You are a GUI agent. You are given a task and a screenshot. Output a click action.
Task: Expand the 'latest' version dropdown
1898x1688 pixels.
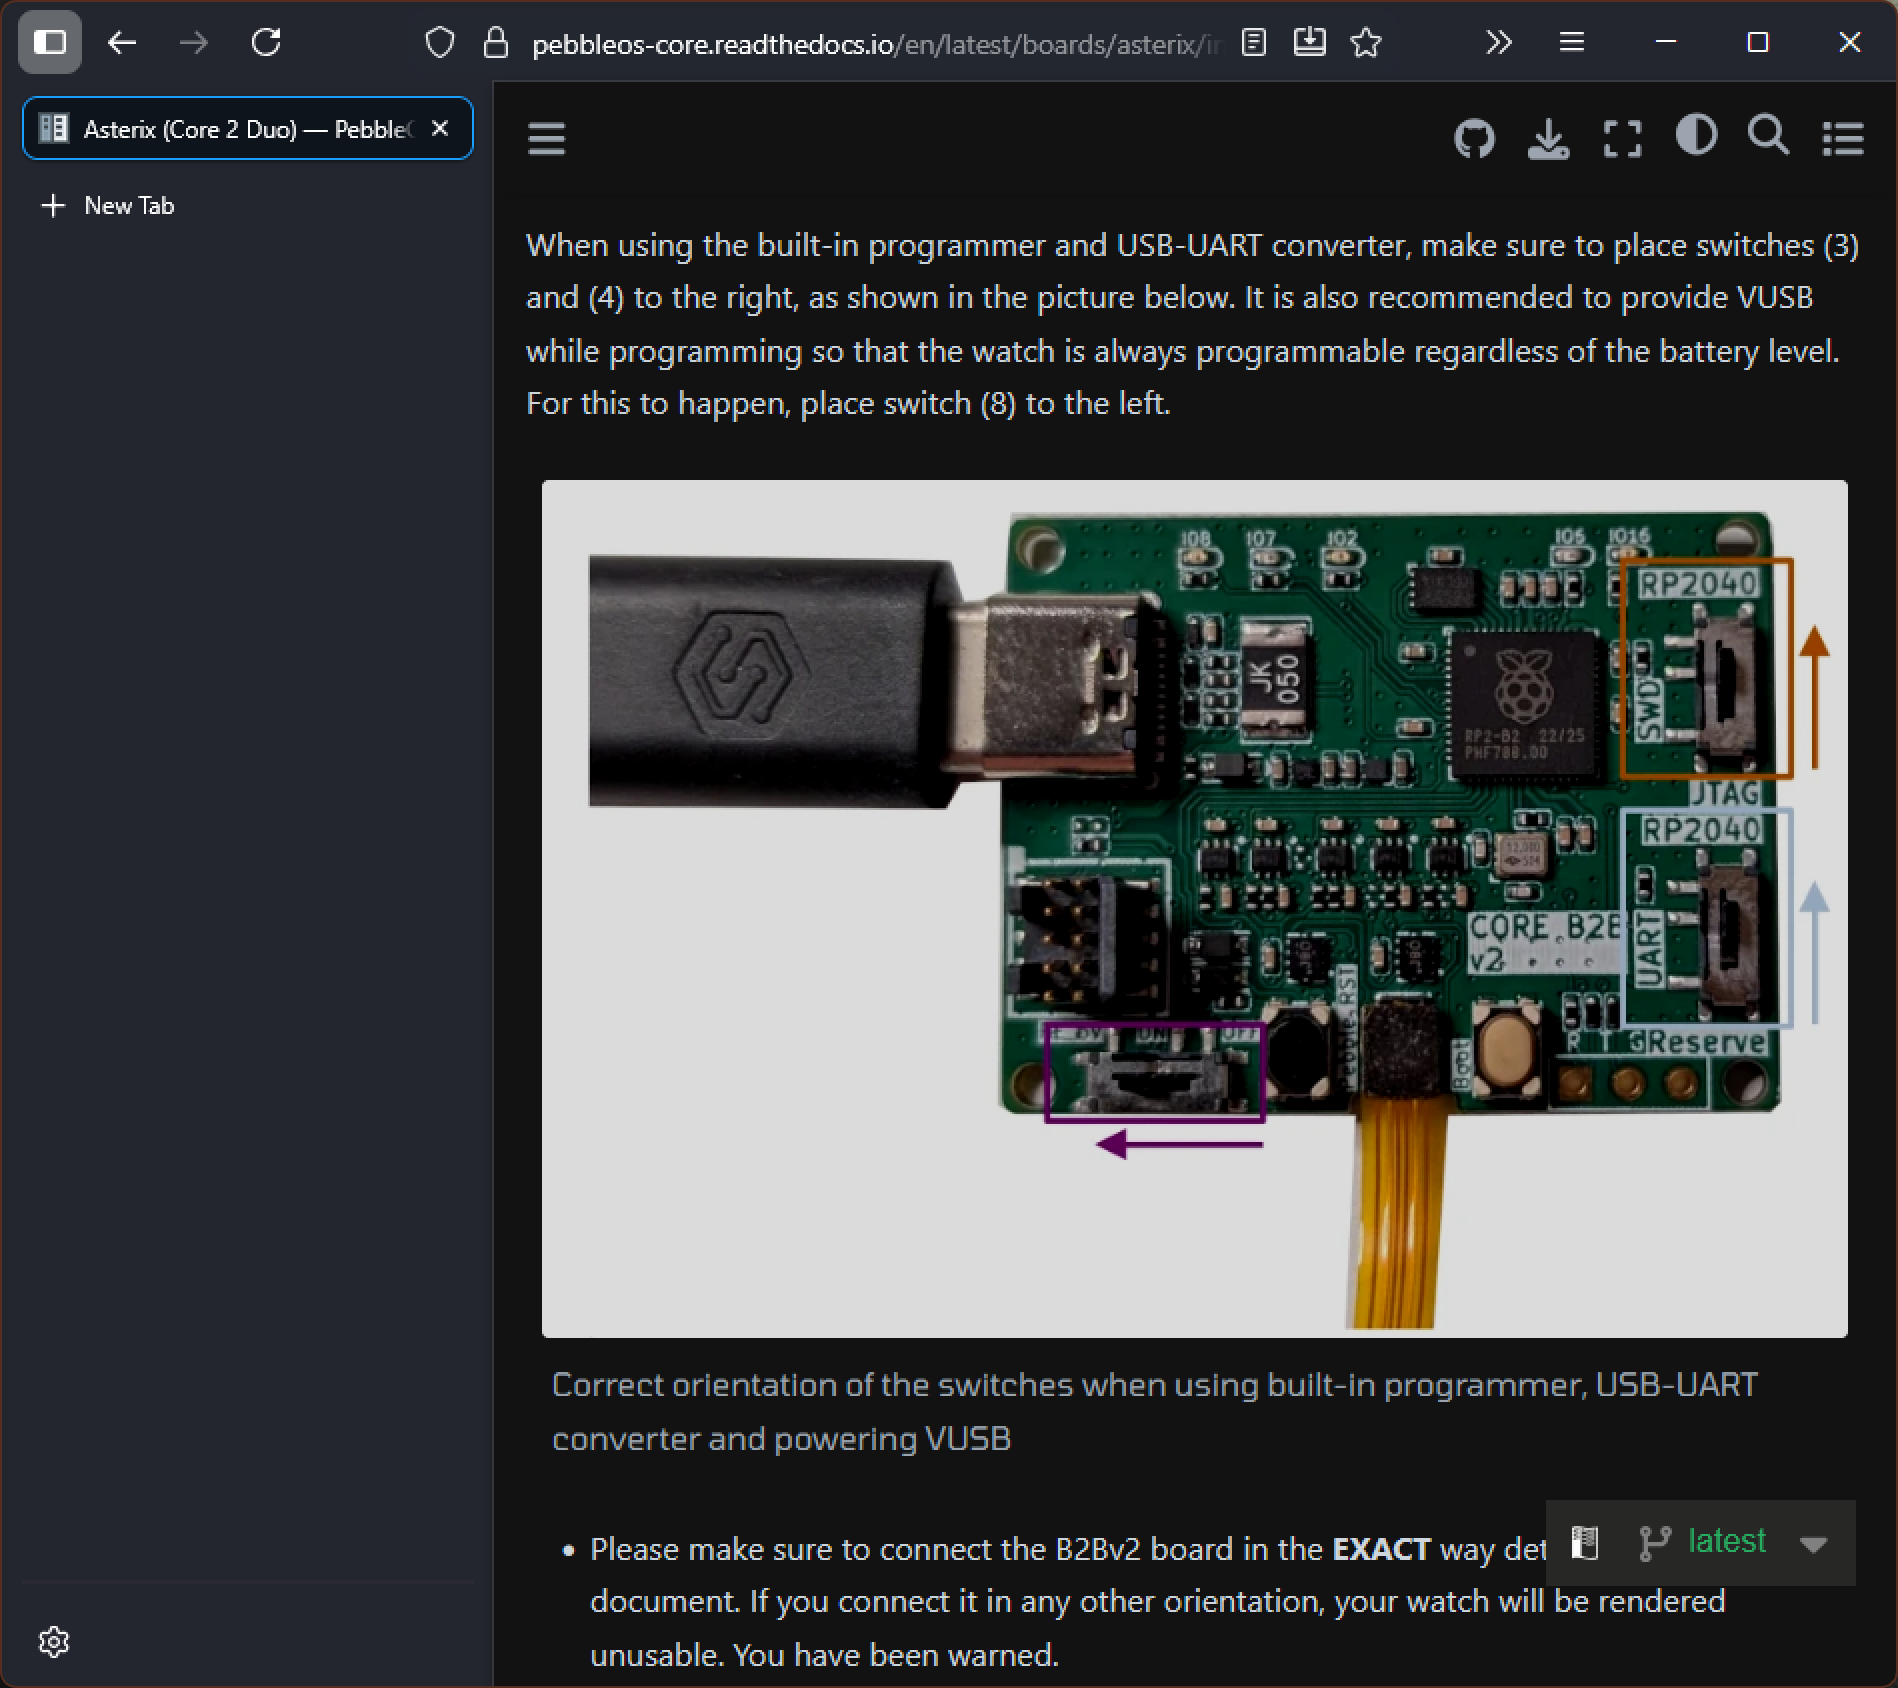point(1814,1543)
